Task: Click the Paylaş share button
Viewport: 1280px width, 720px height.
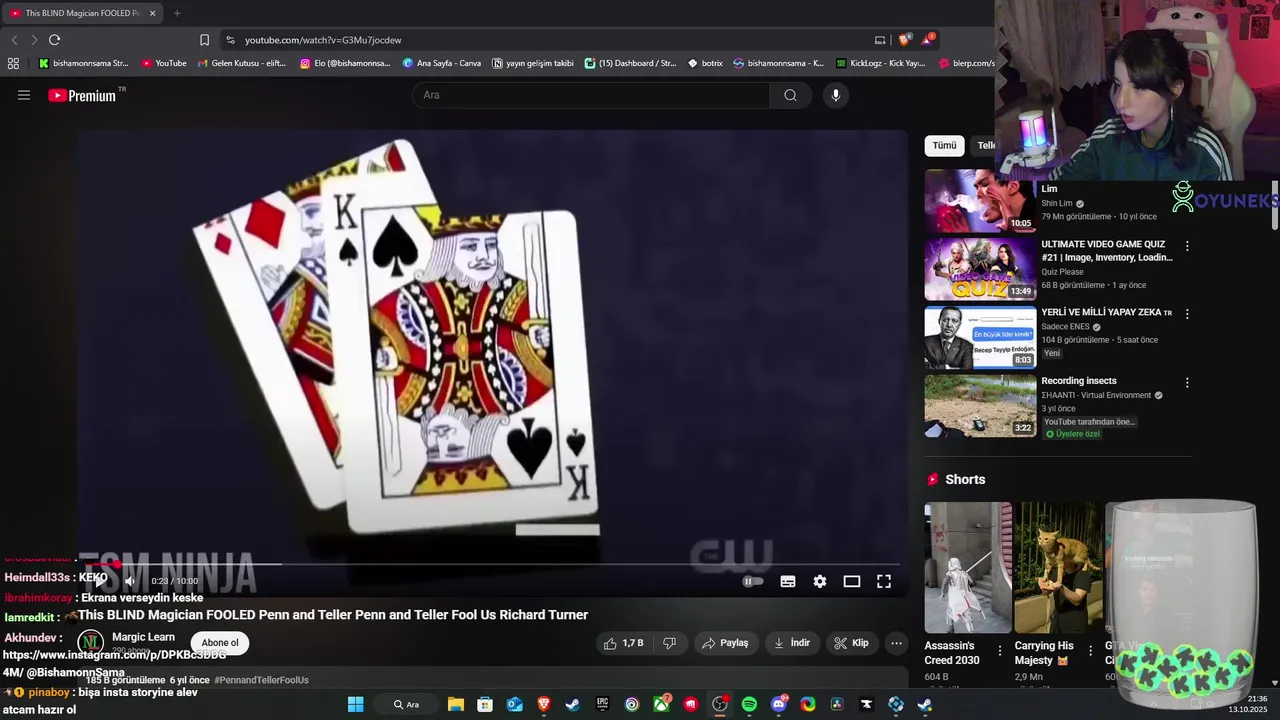Action: click(x=725, y=643)
